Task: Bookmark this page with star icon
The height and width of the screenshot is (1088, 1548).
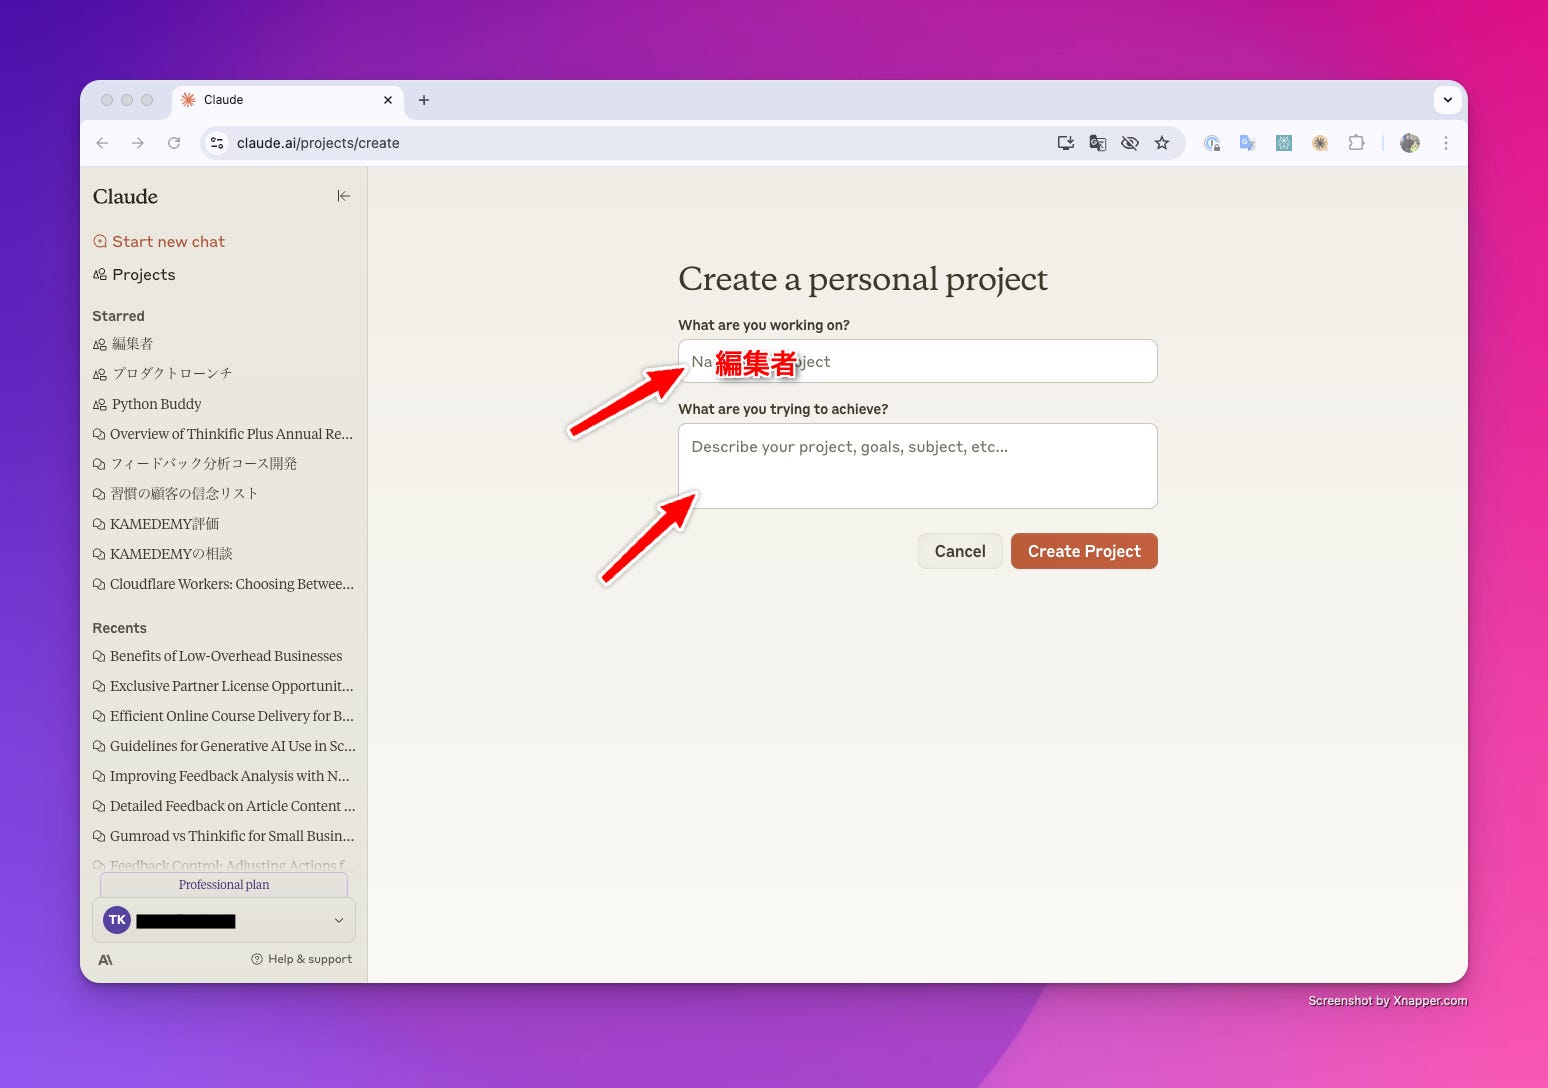Action: (1162, 143)
